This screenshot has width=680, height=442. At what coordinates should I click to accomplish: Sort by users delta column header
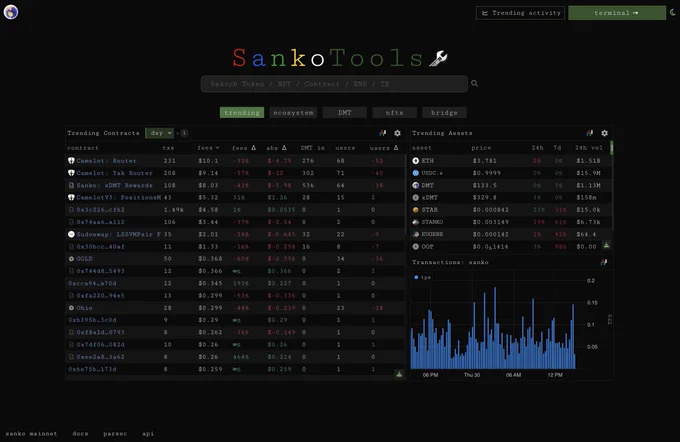click(384, 148)
